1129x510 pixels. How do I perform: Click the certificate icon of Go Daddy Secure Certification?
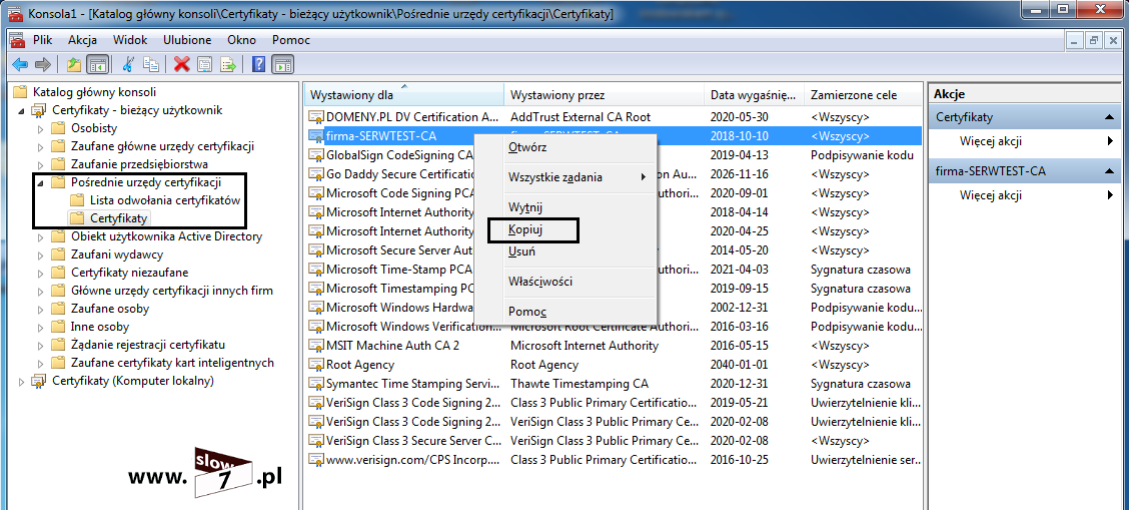(316, 174)
